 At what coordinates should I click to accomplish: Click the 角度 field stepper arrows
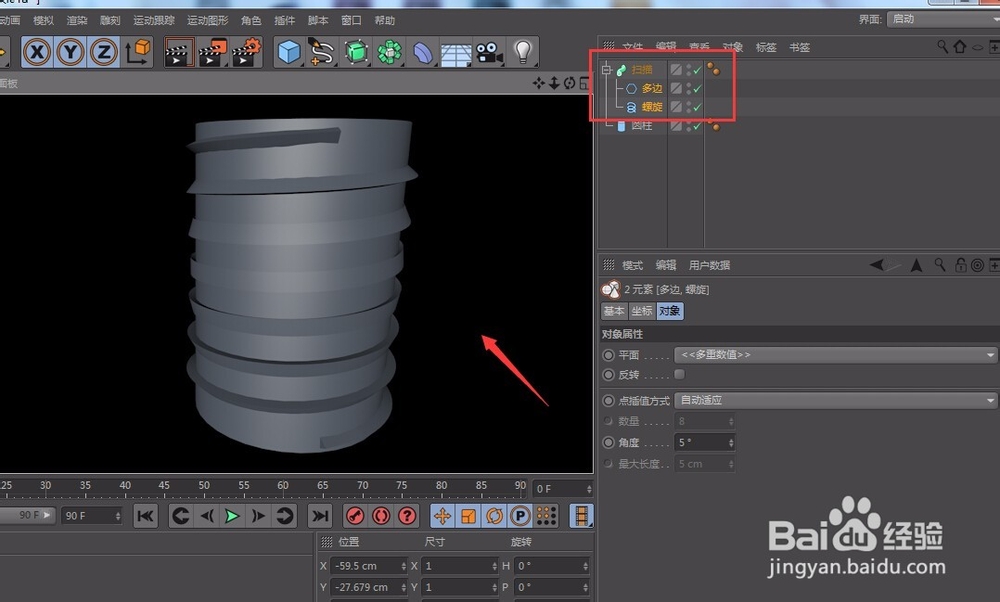(731, 442)
